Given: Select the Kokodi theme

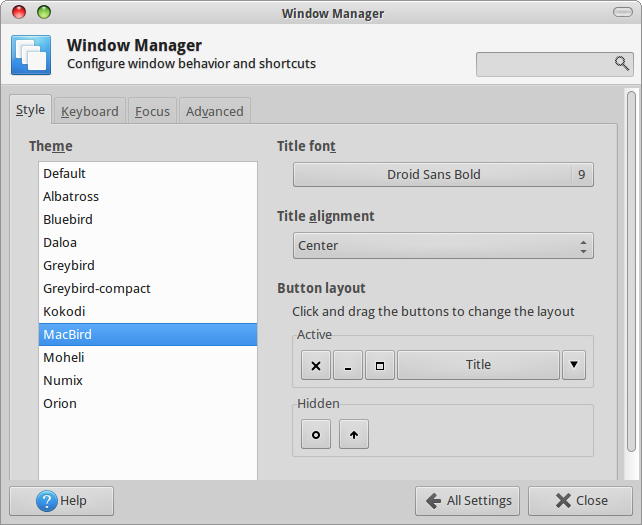Looking at the screenshot, I should tap(148, 311).
